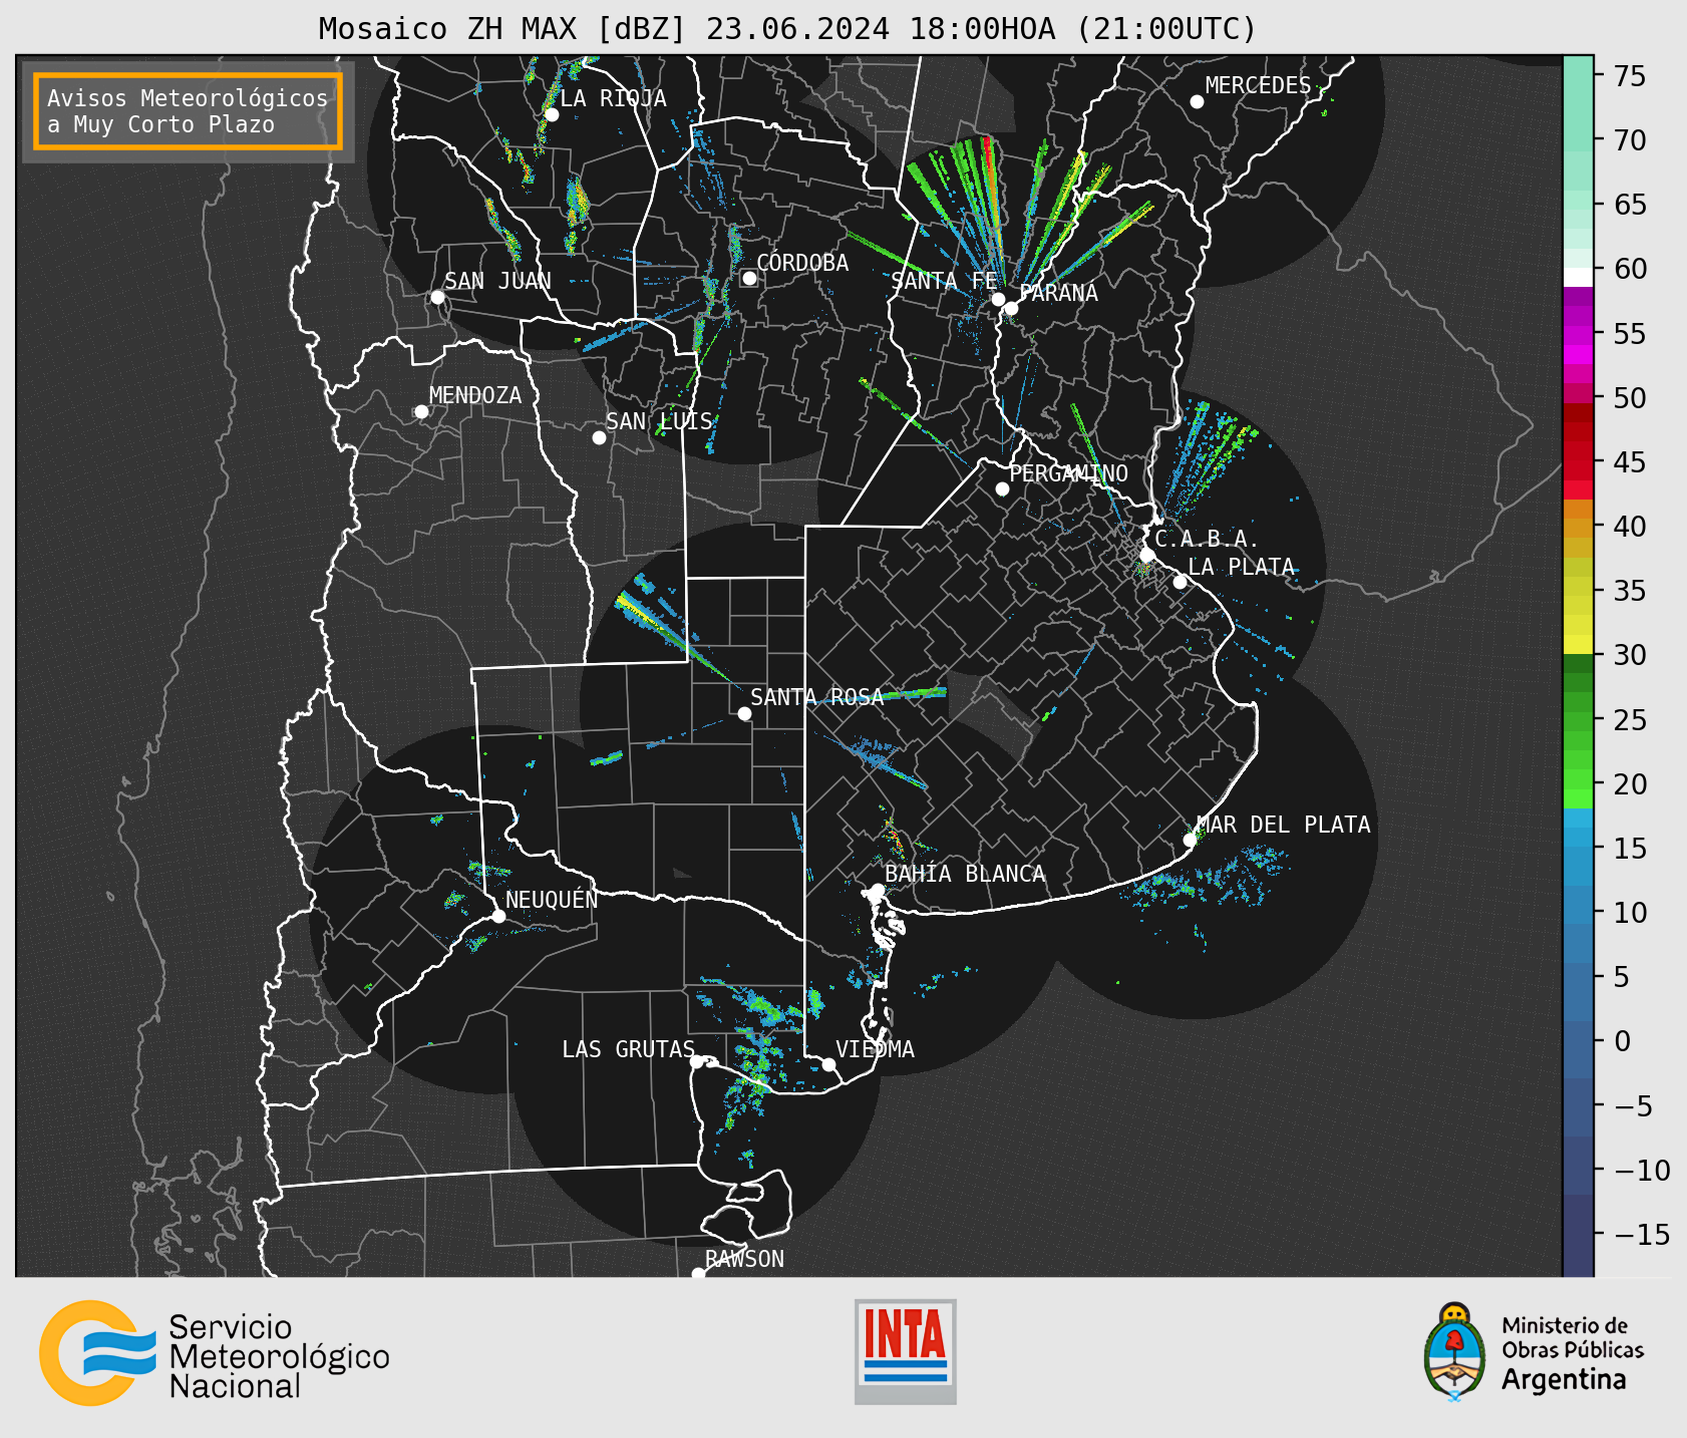Click the C.A.B.A. city marker dot

1148,555
